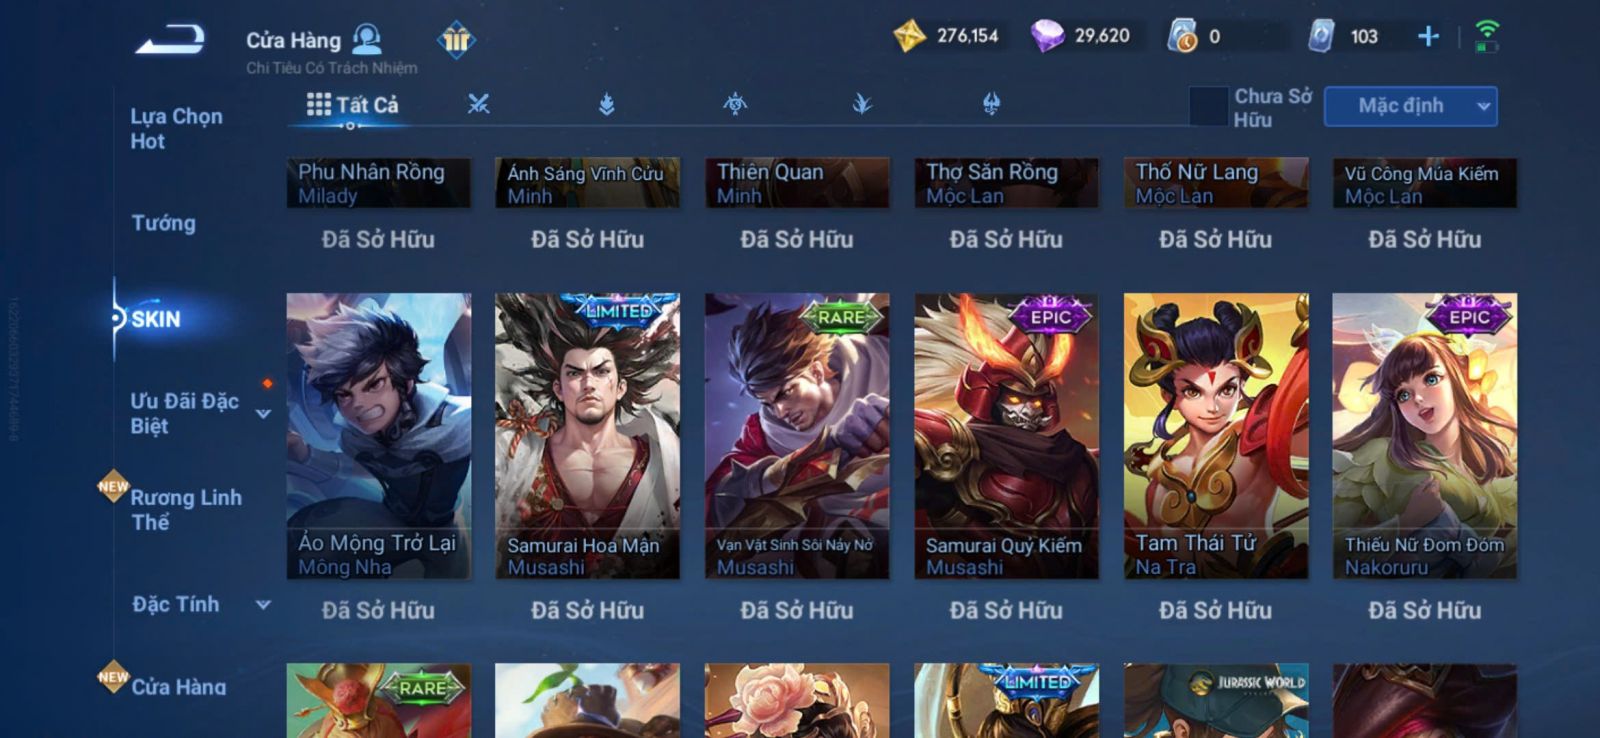Go to the Tướng menu
The image size is (1600, 738).
[x=164, y=223]
